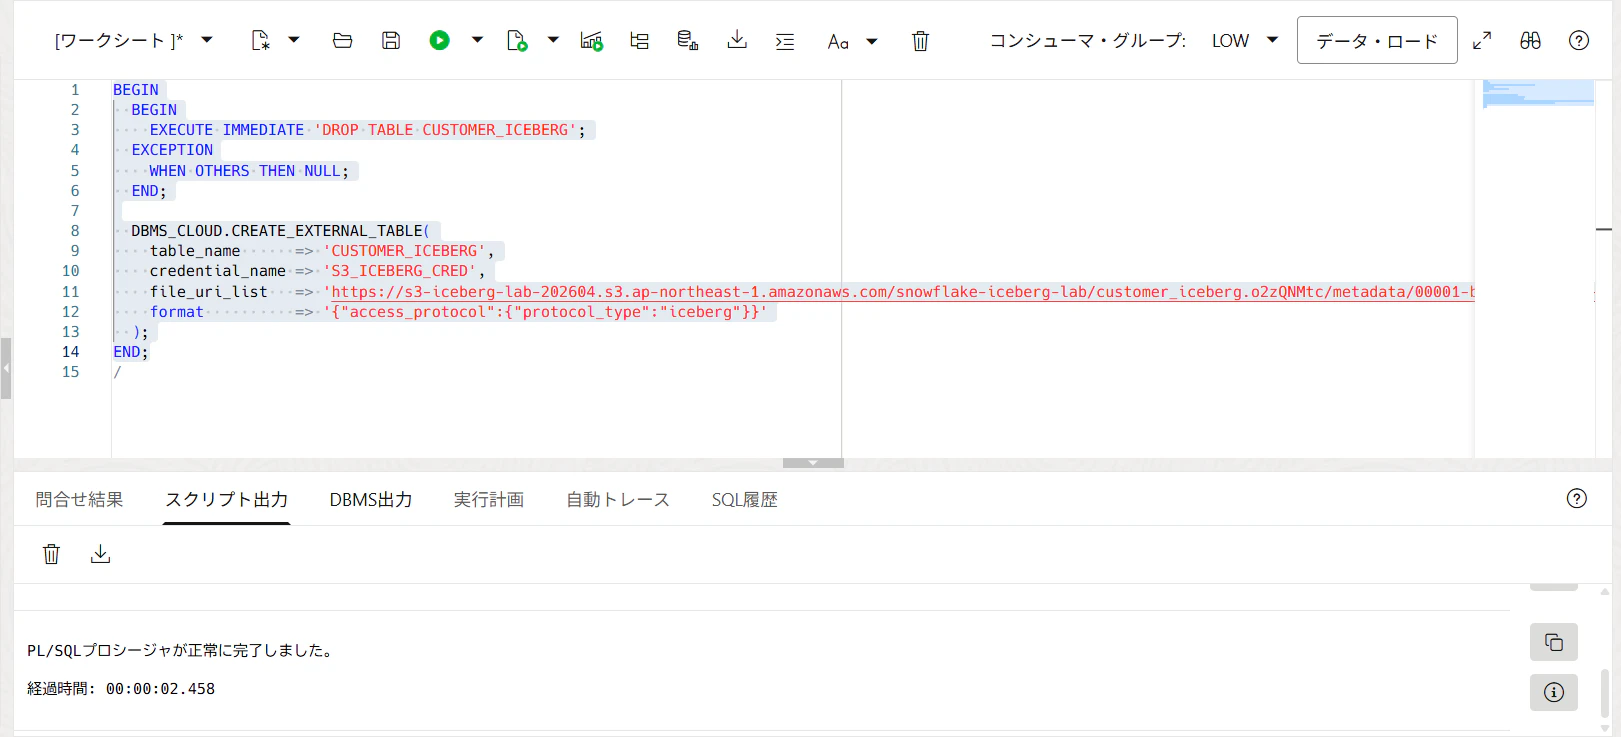This screenshot has width=1621, height=737.
Task: Clear script output with trash icon
Action: pos(51,554)
